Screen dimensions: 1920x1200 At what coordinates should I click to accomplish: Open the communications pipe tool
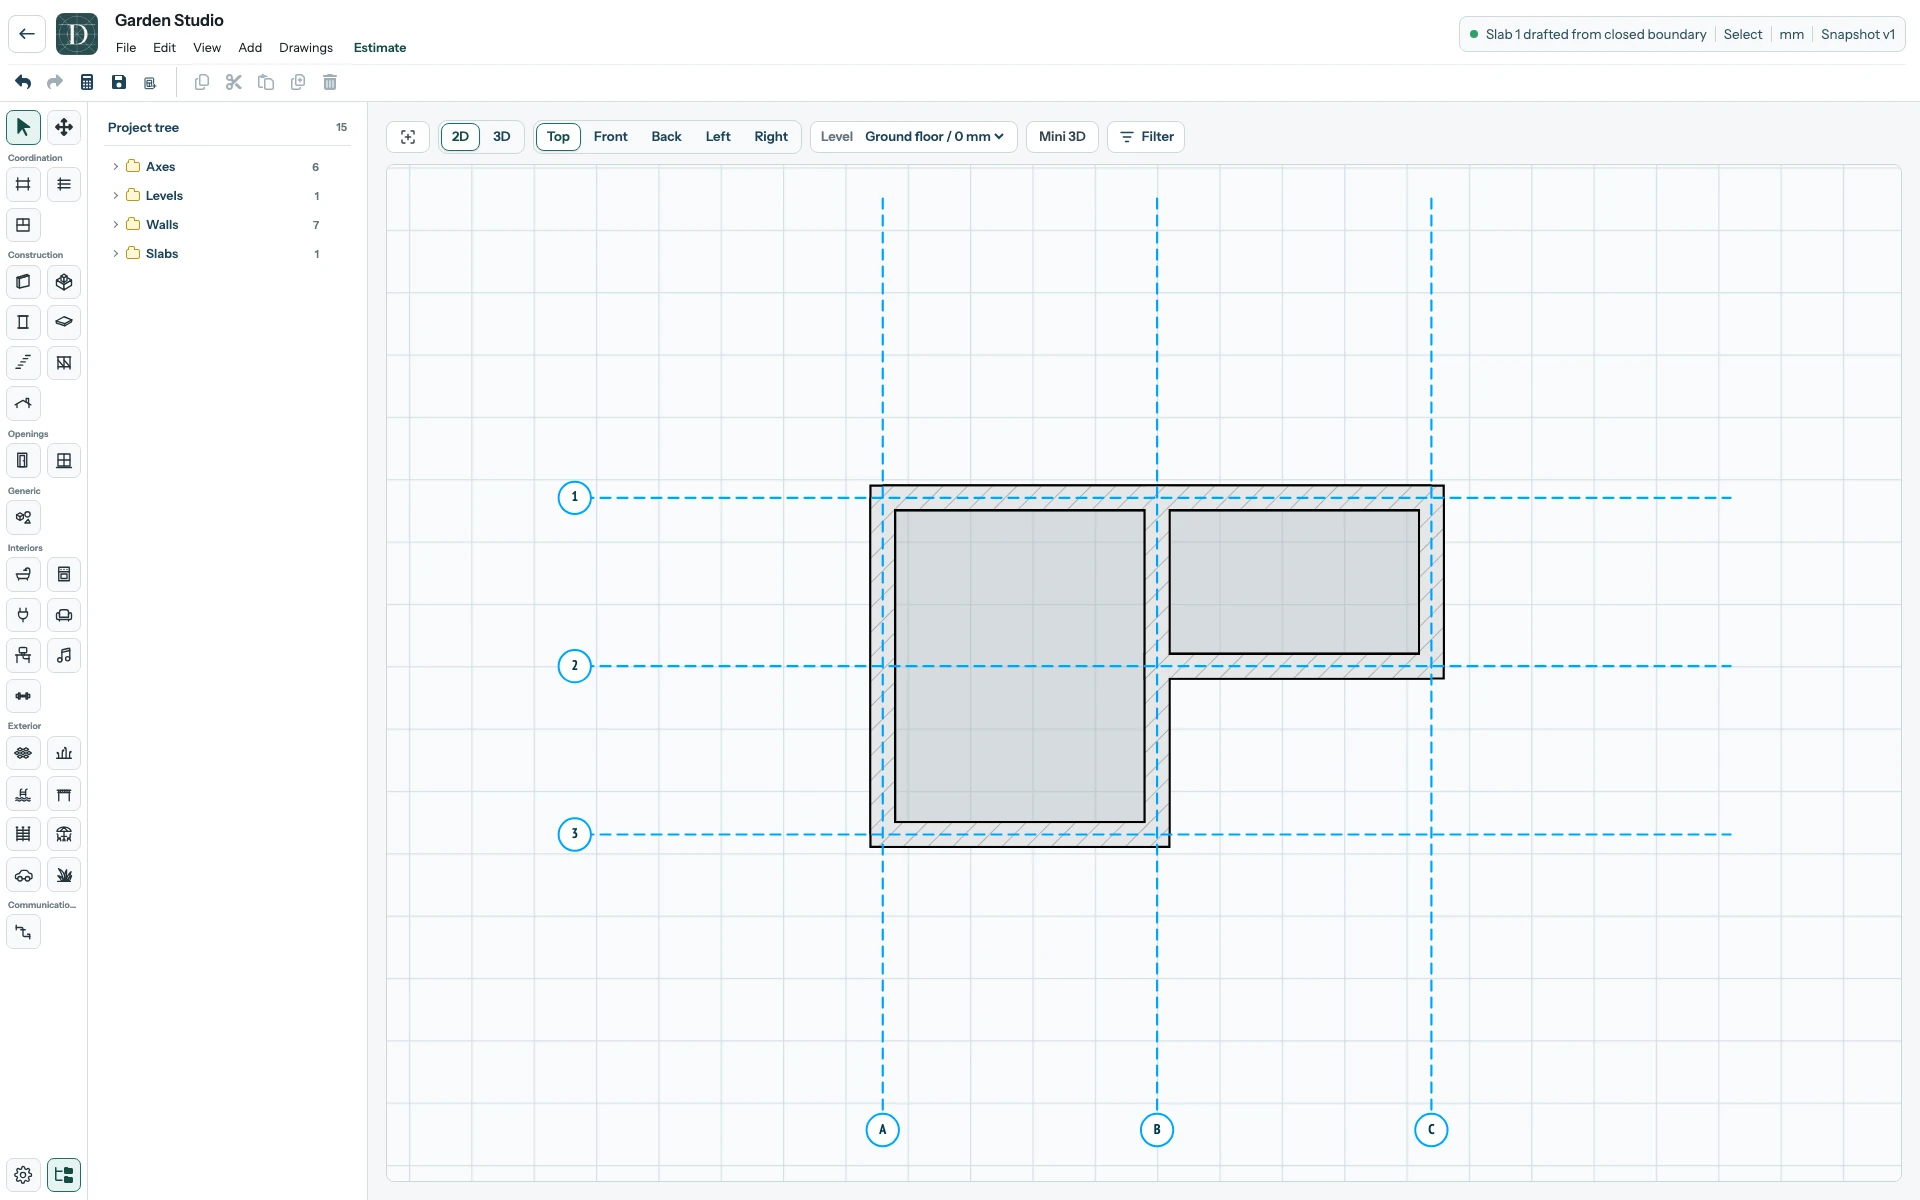pyautogui.click(x=23, y=932)
